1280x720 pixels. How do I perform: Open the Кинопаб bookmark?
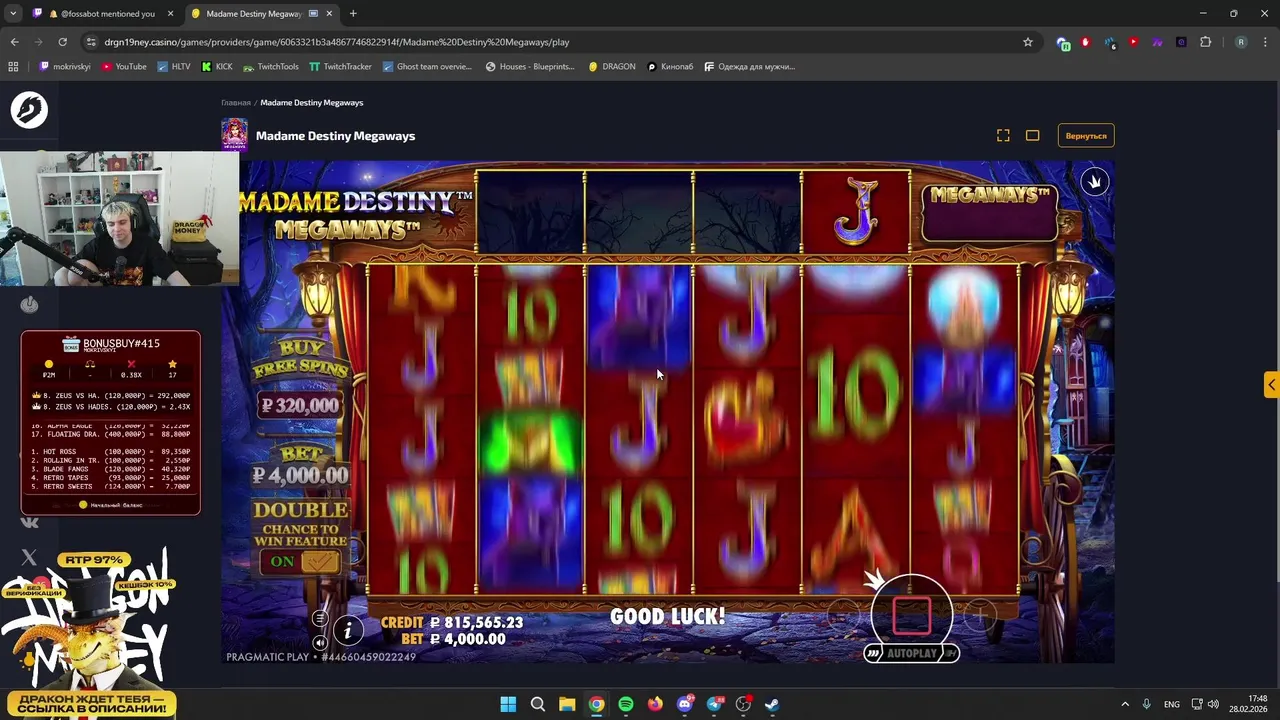click(670, 67)
